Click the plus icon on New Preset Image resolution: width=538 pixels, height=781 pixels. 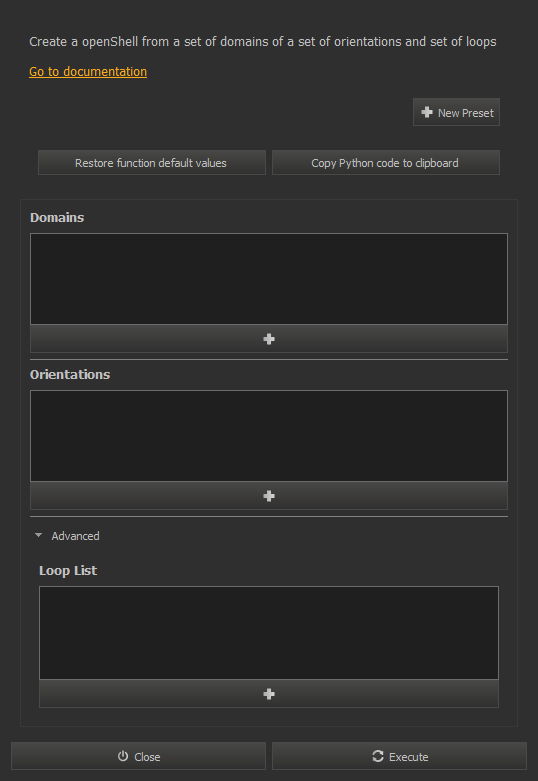427,113
